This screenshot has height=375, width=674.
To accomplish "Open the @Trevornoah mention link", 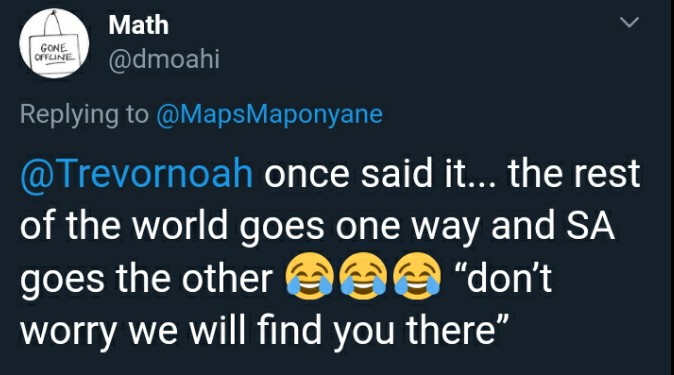I will coord(137,174).
